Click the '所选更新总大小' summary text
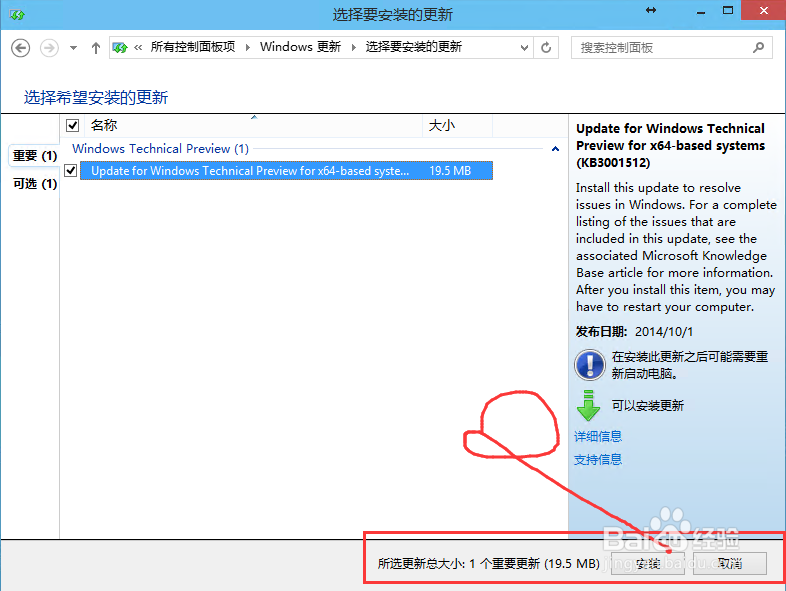The height and width of the screenshot is (591, 786). [x=489, y=563]
